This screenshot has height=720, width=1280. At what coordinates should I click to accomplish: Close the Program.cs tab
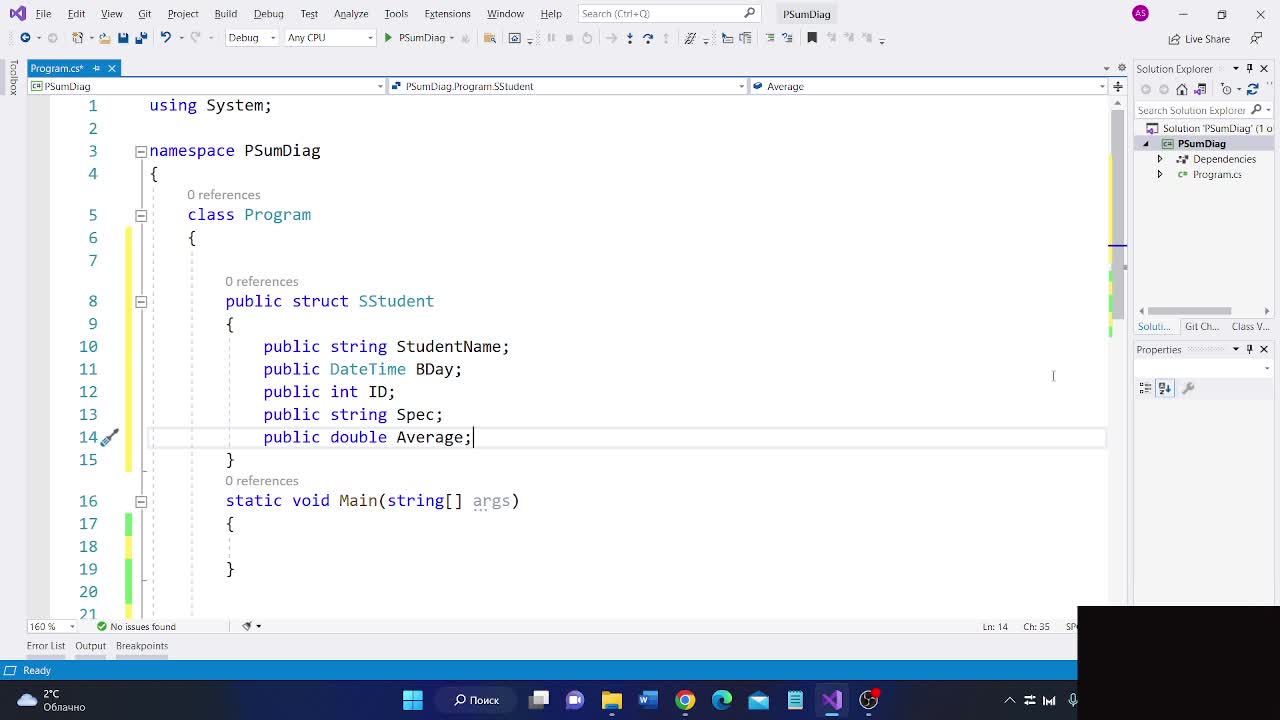[x=112, y=68]
